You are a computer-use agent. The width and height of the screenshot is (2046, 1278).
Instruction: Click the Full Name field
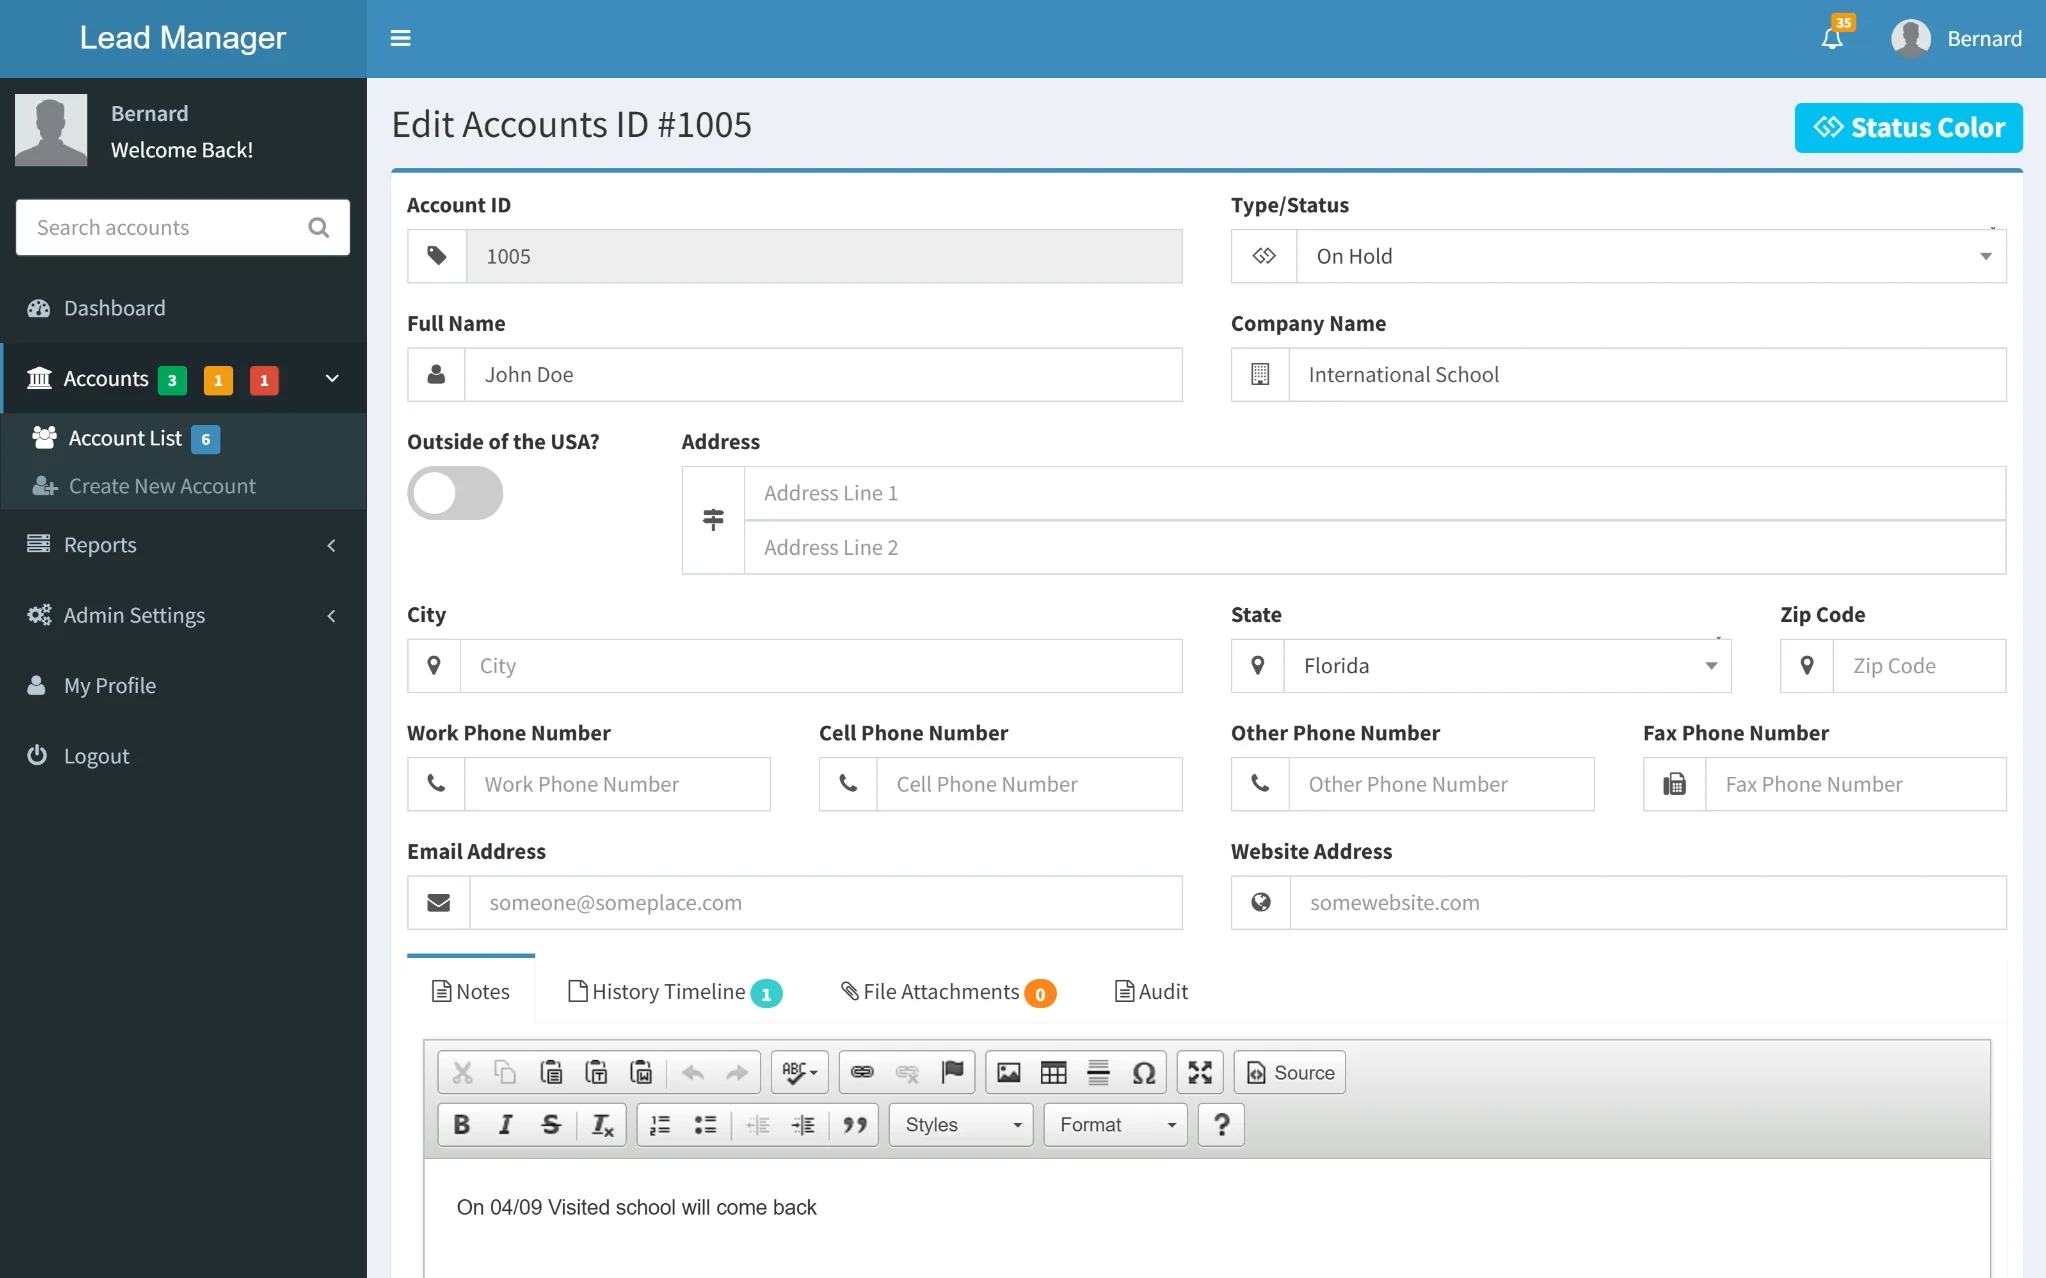(823, 375)
